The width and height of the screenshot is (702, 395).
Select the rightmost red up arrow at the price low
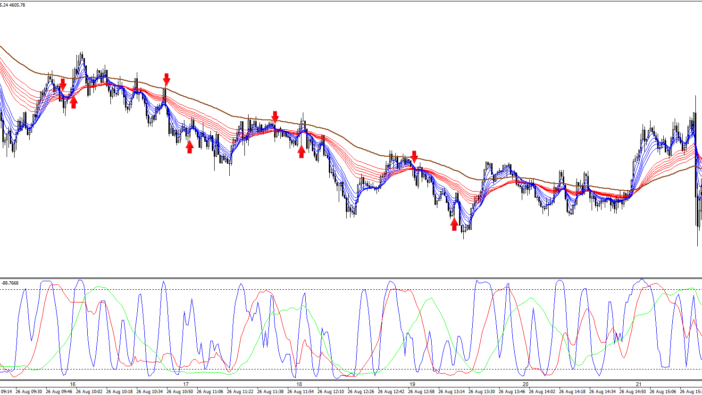point(454,224)
